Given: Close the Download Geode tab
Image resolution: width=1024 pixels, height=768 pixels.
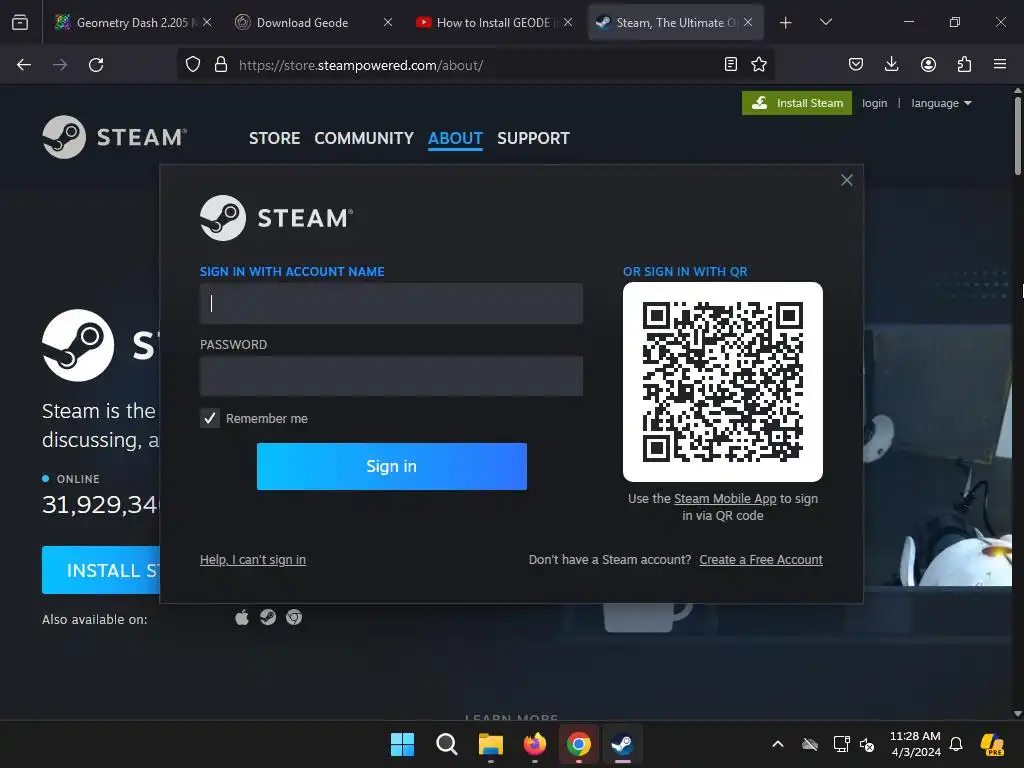Looking at the screenshot, I should click(x=388, y=23).
